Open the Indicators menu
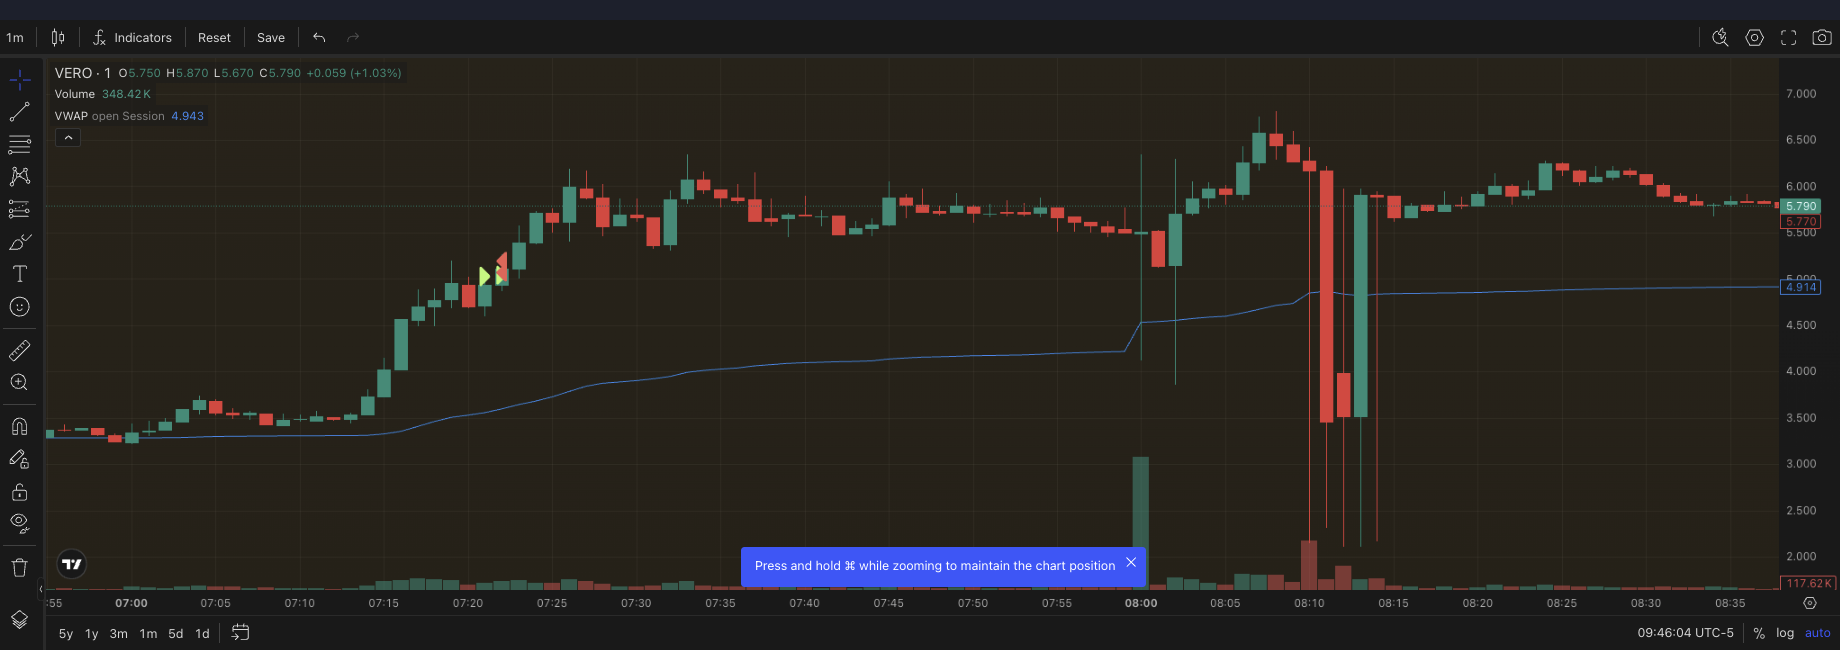 pos(132,38)
